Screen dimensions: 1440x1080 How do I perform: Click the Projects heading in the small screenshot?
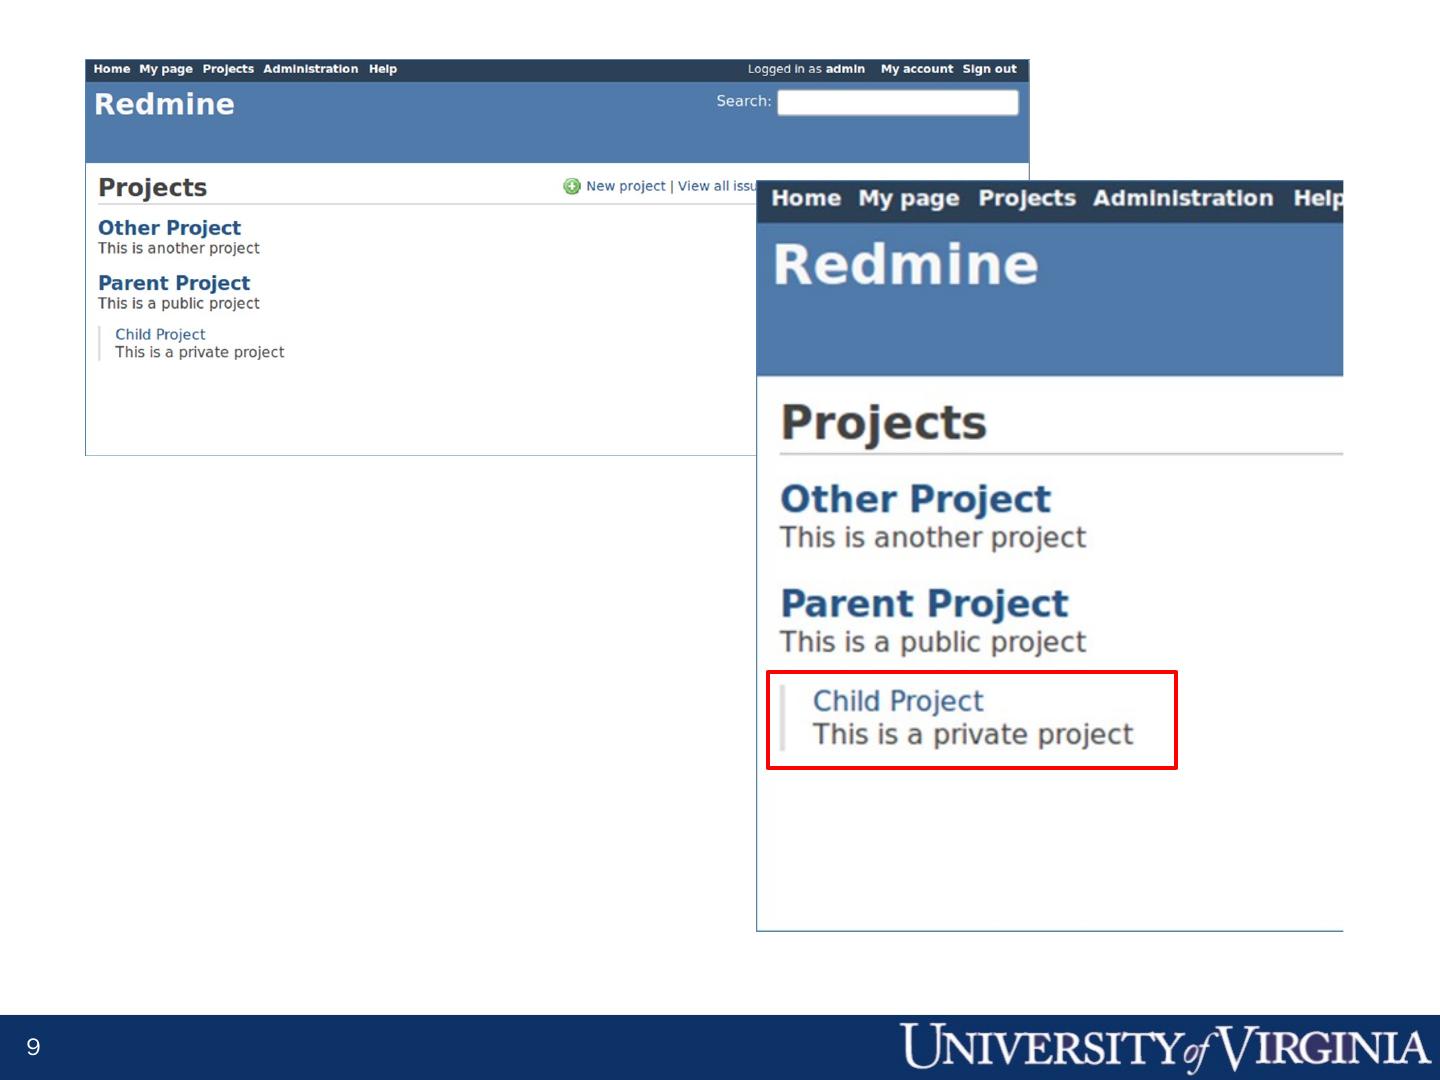coord(153,187)
